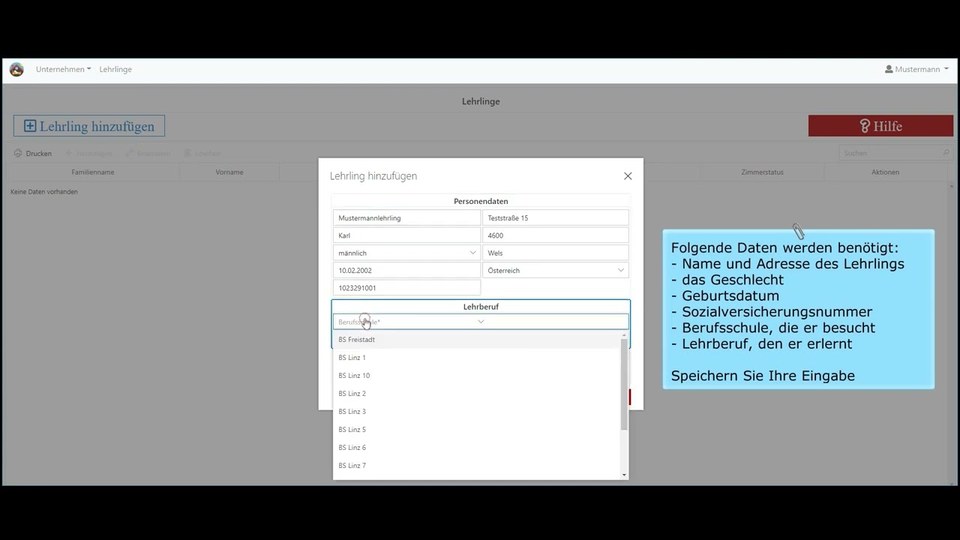This screenshot has width=960, height=540.
Task: Click the Wels city field
Action: tap(555, 253)
